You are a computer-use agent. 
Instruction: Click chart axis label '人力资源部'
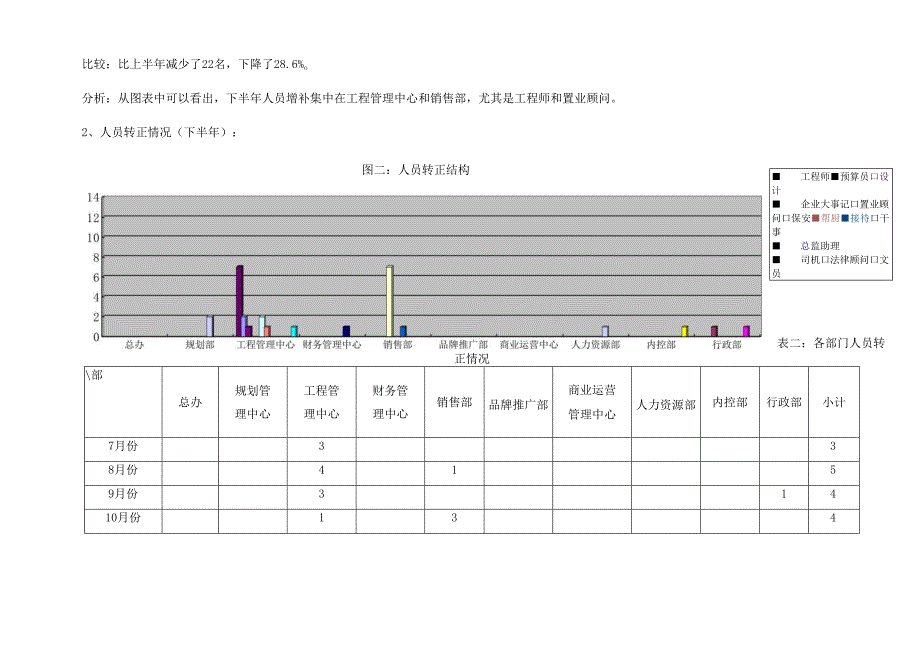point(596,345)
